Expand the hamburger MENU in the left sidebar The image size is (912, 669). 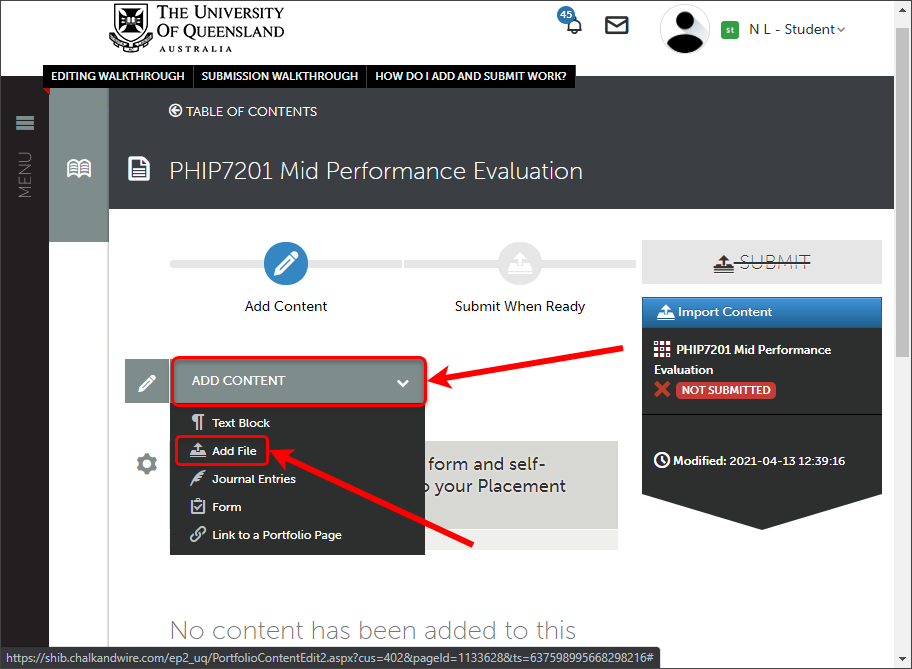pyautogui.click(x=24, y=123)
